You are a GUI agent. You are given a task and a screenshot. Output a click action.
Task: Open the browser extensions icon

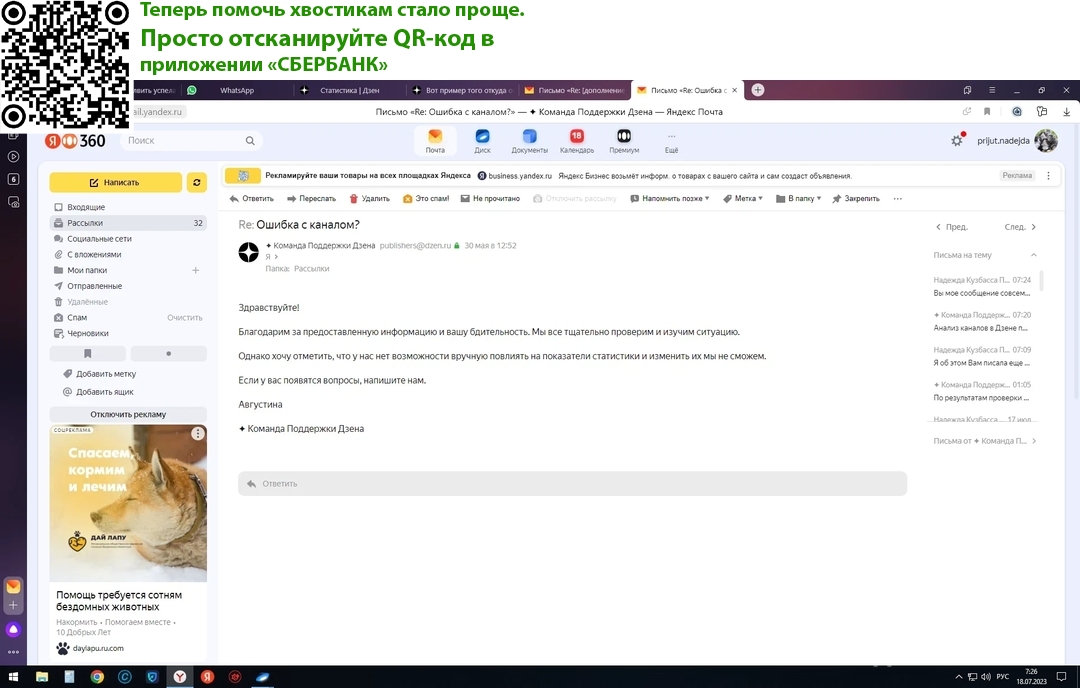pyautogui.click(x=1041, y=112)
